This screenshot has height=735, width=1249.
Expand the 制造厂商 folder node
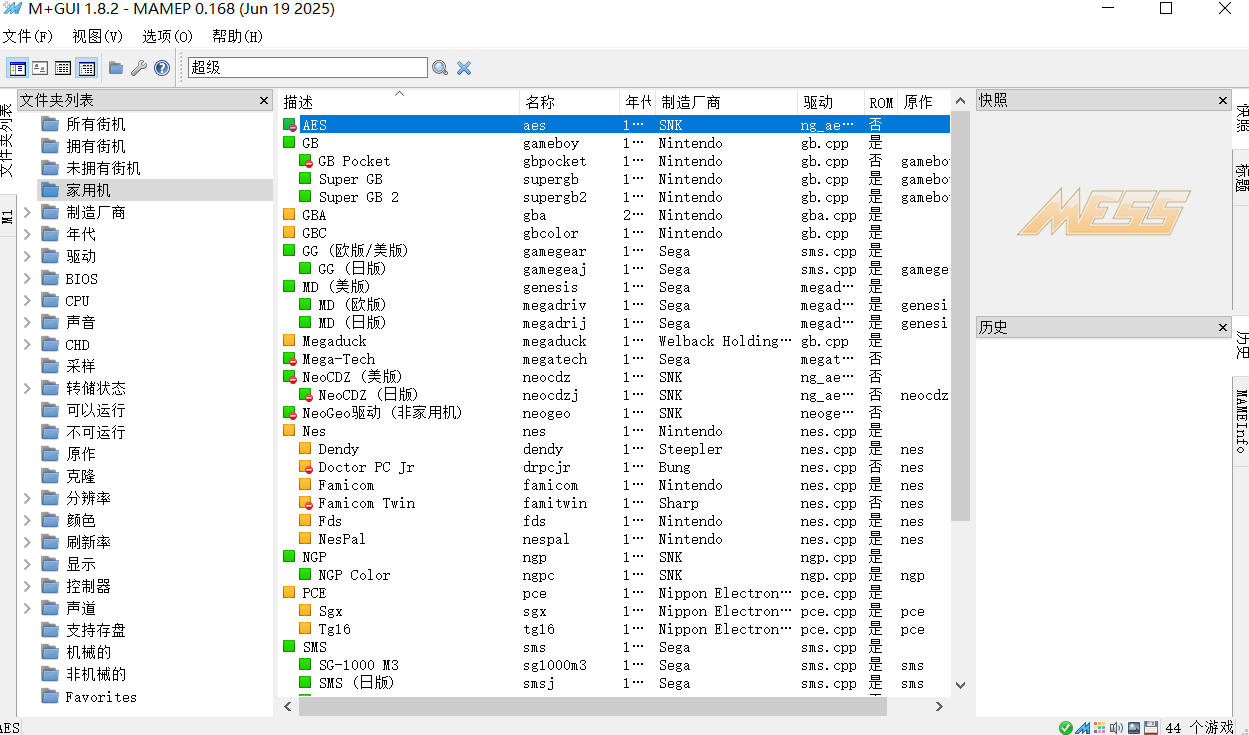point(28,212)
